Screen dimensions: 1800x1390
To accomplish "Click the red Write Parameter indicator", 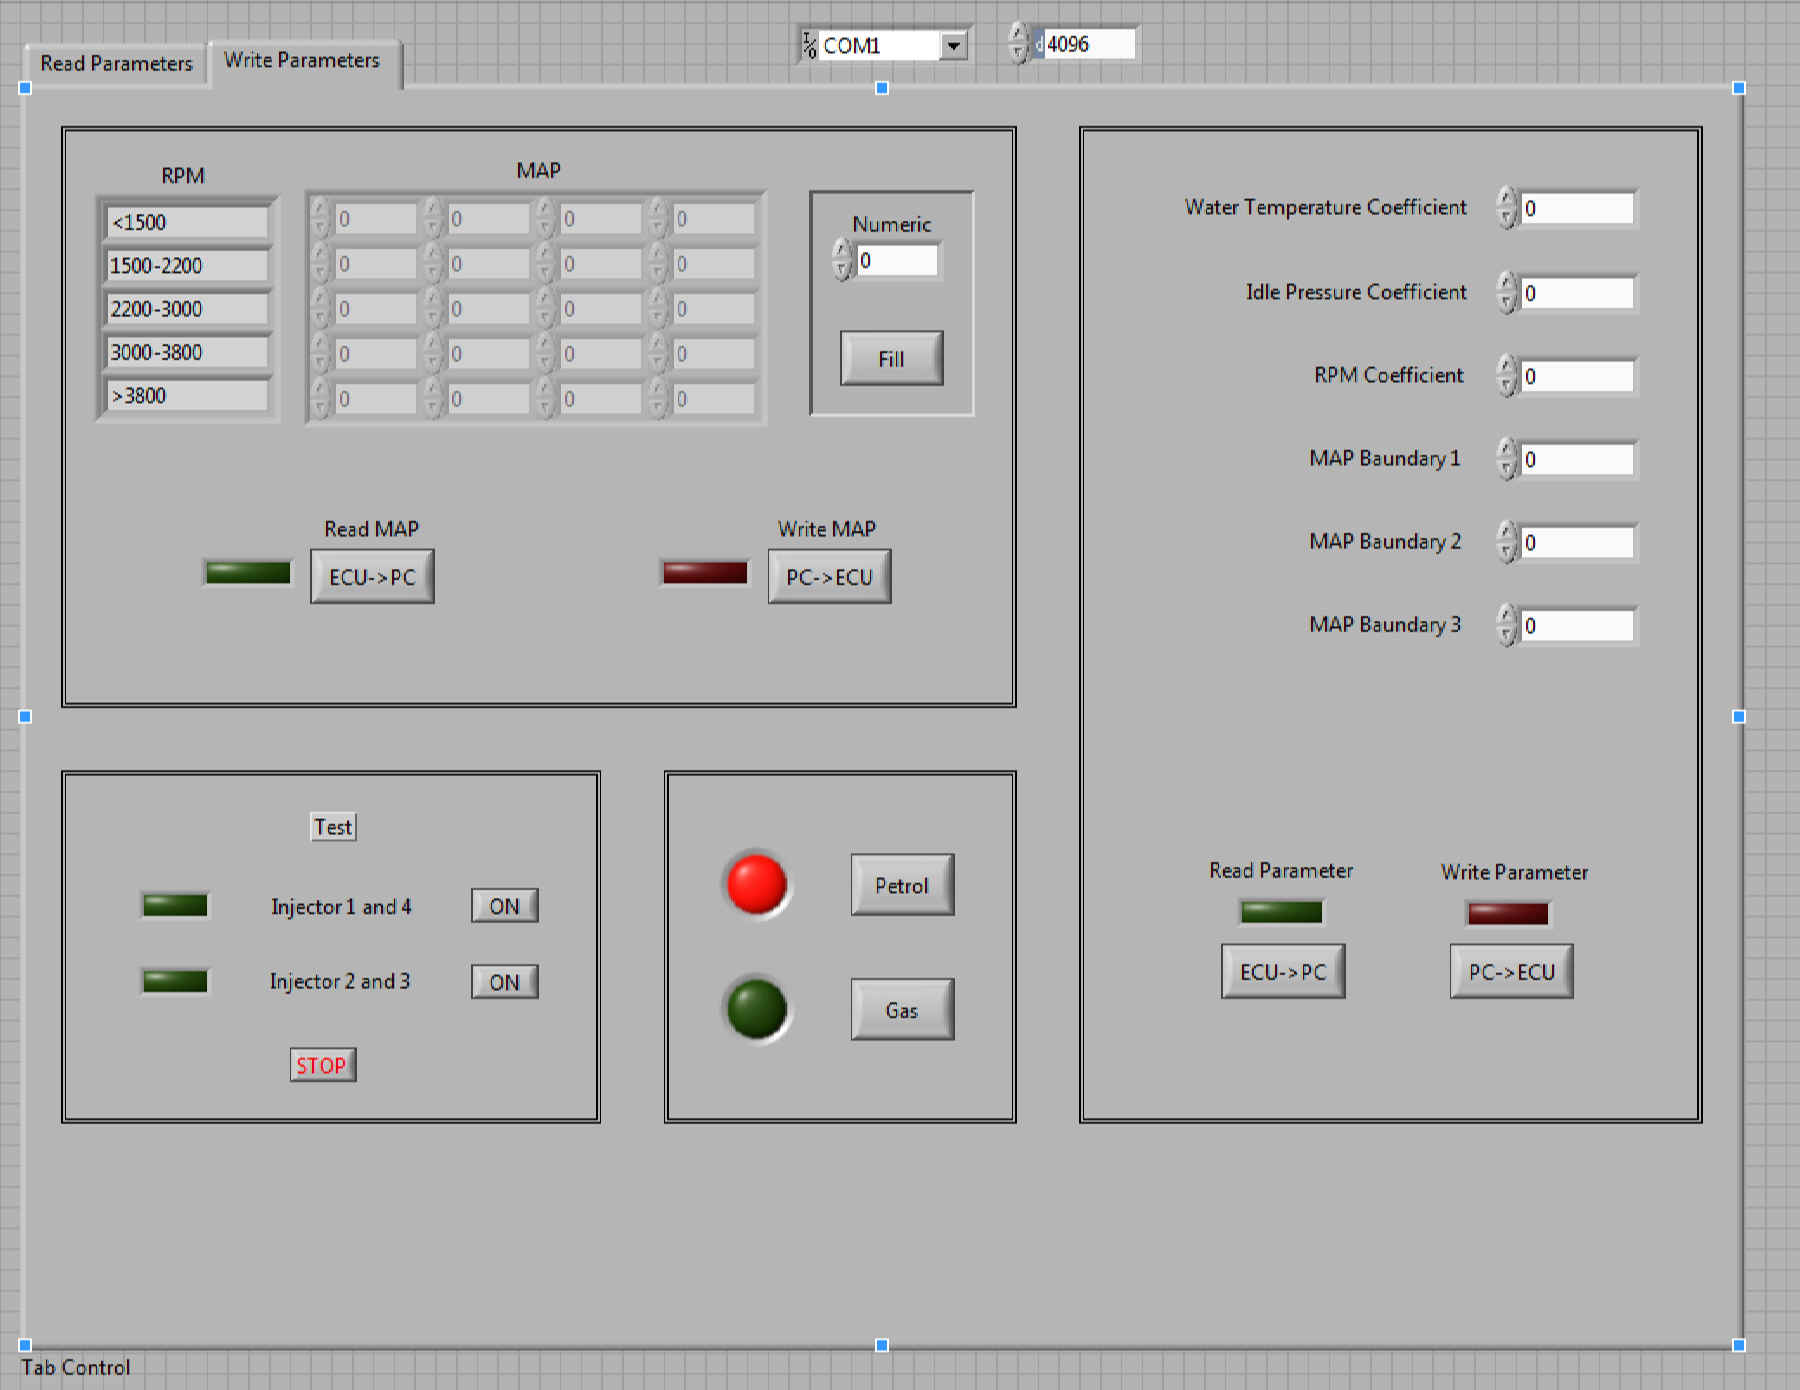I will (x=1508, y=914).
